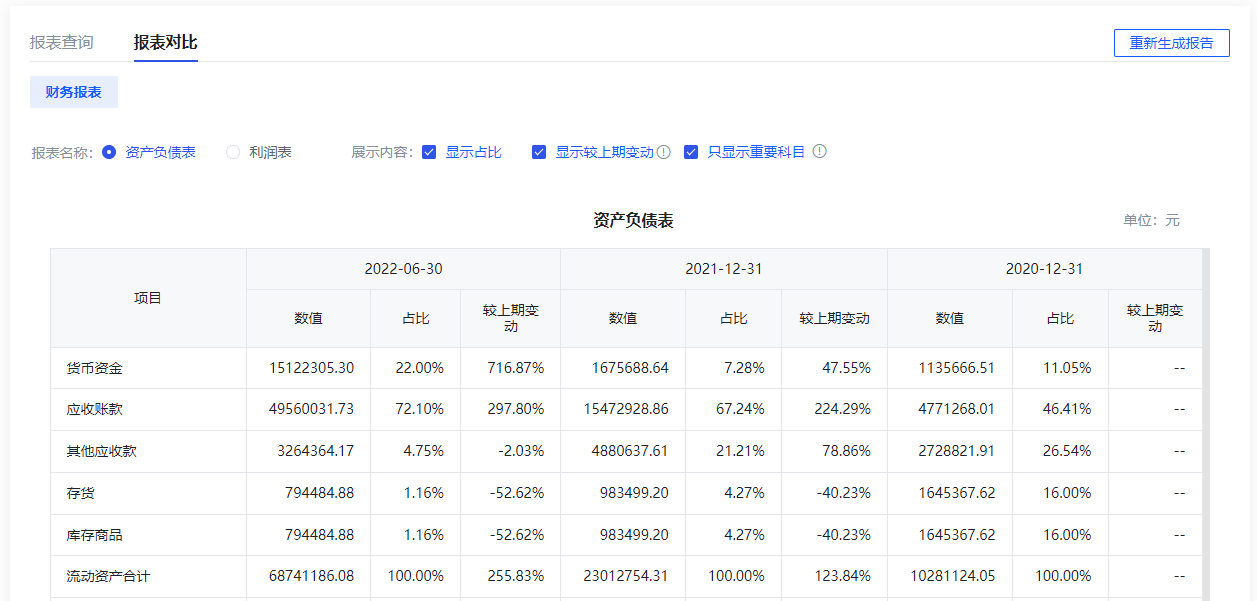Viewport: 1257px width, 601px height.
Task: Switch to the 报表查询 tab
Action: pos(62,42)
